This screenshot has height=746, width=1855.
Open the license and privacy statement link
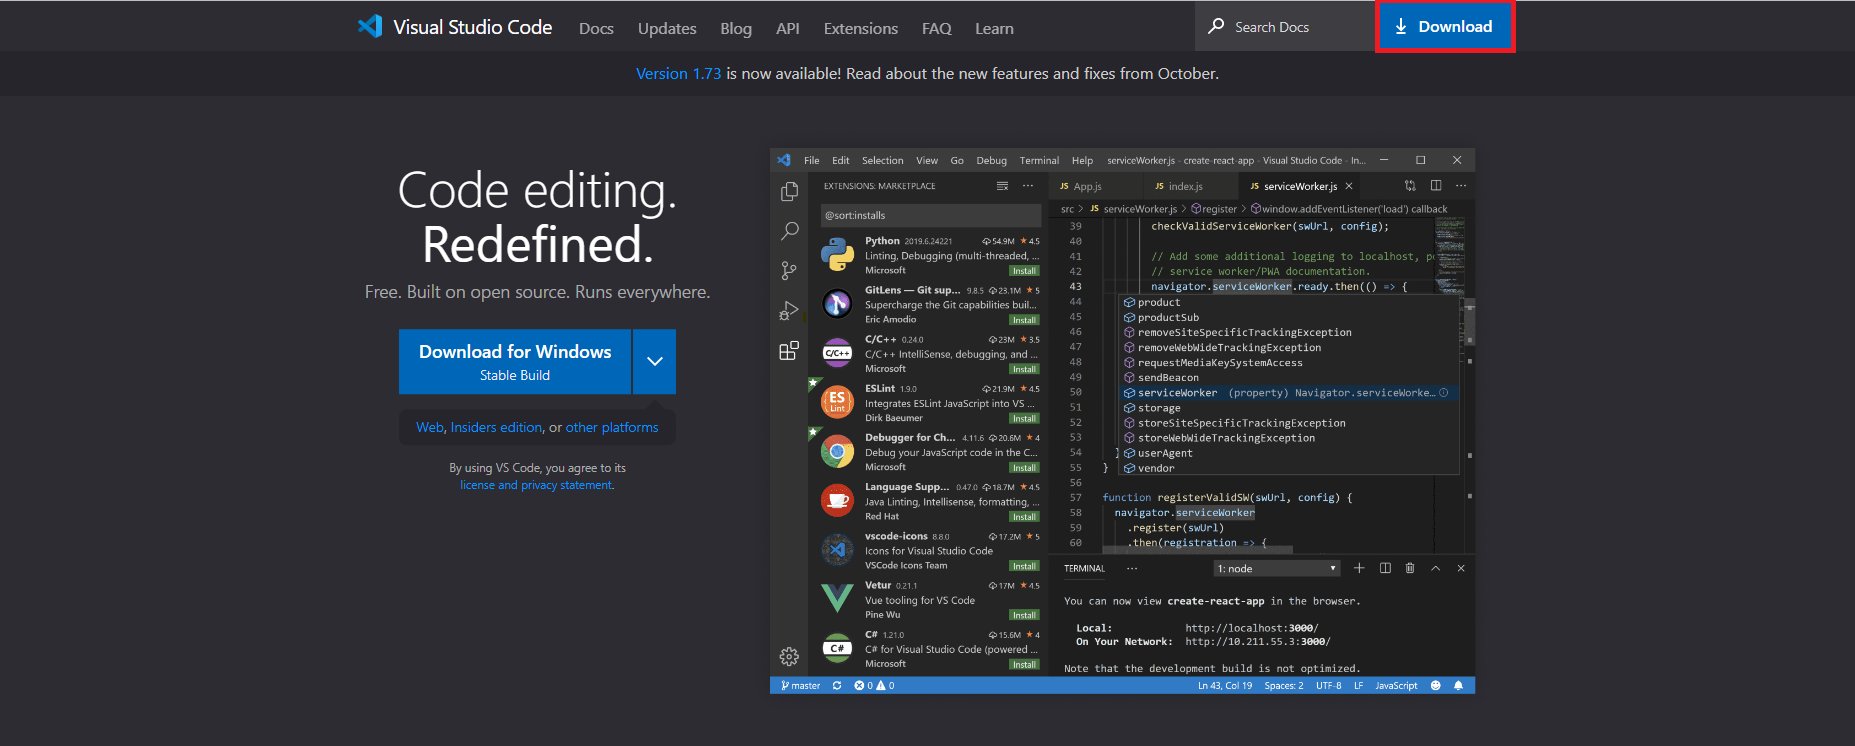(536, 485)
